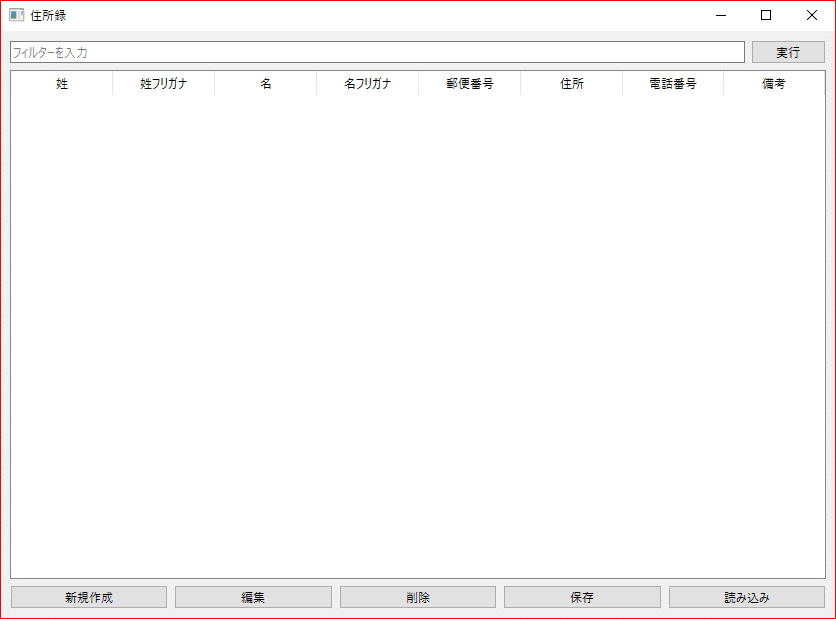
Task: Minimize the 住所録 window
Action: pyautogui.click(x=721, y=15)
